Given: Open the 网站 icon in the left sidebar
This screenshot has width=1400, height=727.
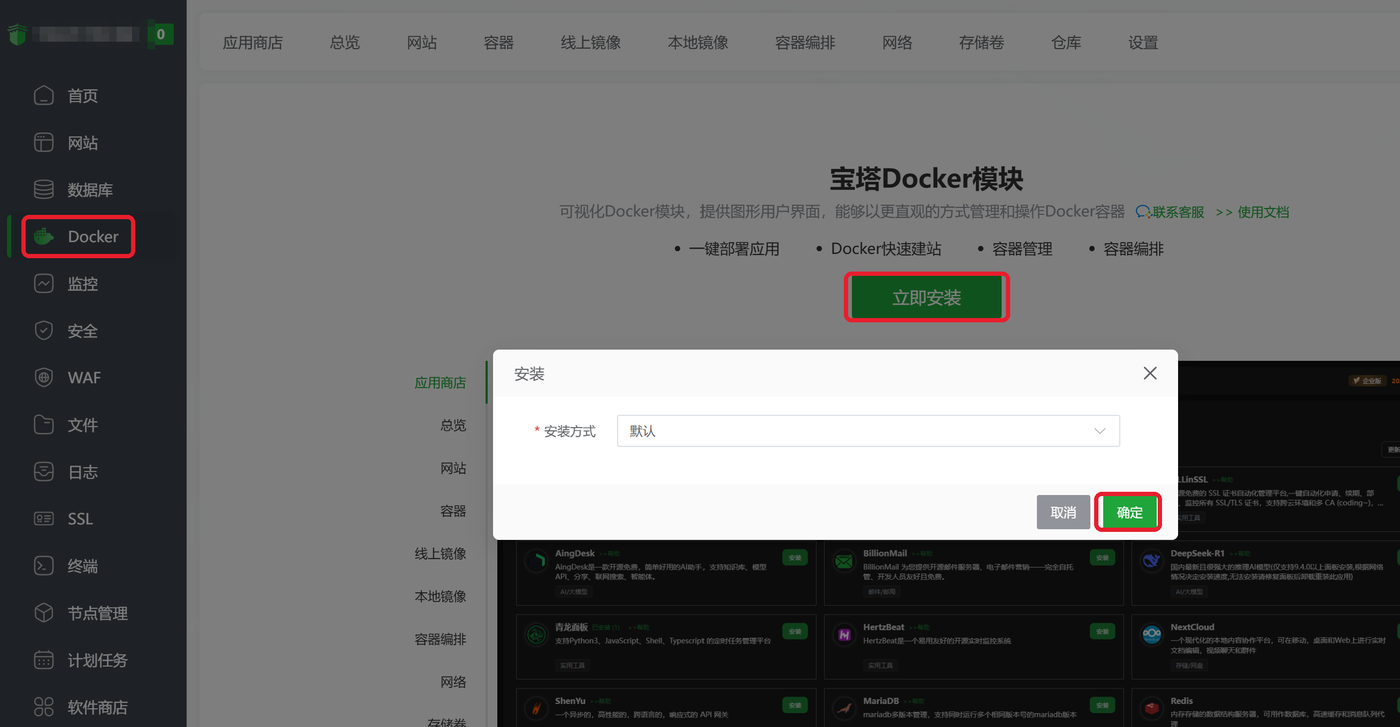Looking at the screenshot, I should (x=43, y=143).
